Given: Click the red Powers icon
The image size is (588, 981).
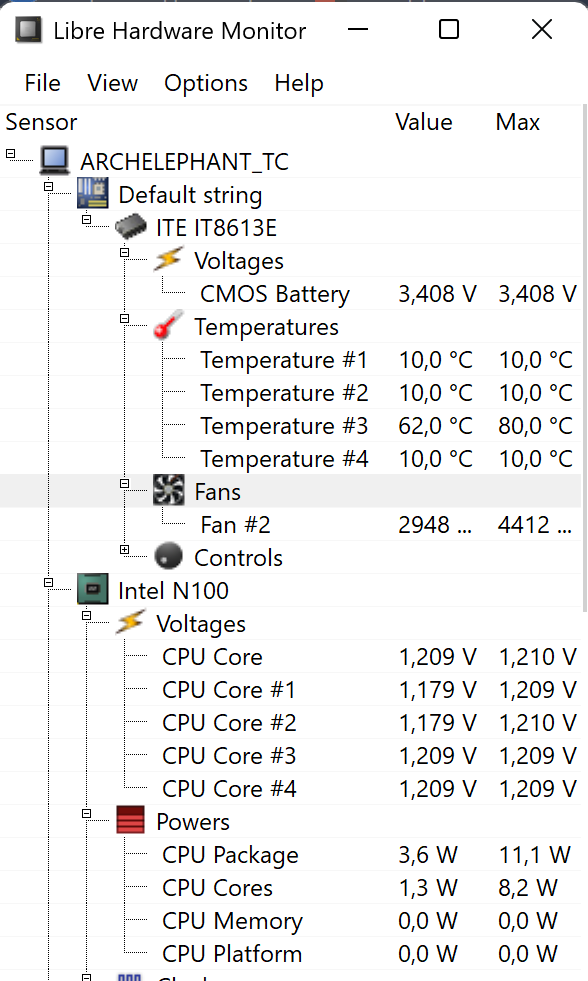Looking at the screenshot, I should click(132, 821).
